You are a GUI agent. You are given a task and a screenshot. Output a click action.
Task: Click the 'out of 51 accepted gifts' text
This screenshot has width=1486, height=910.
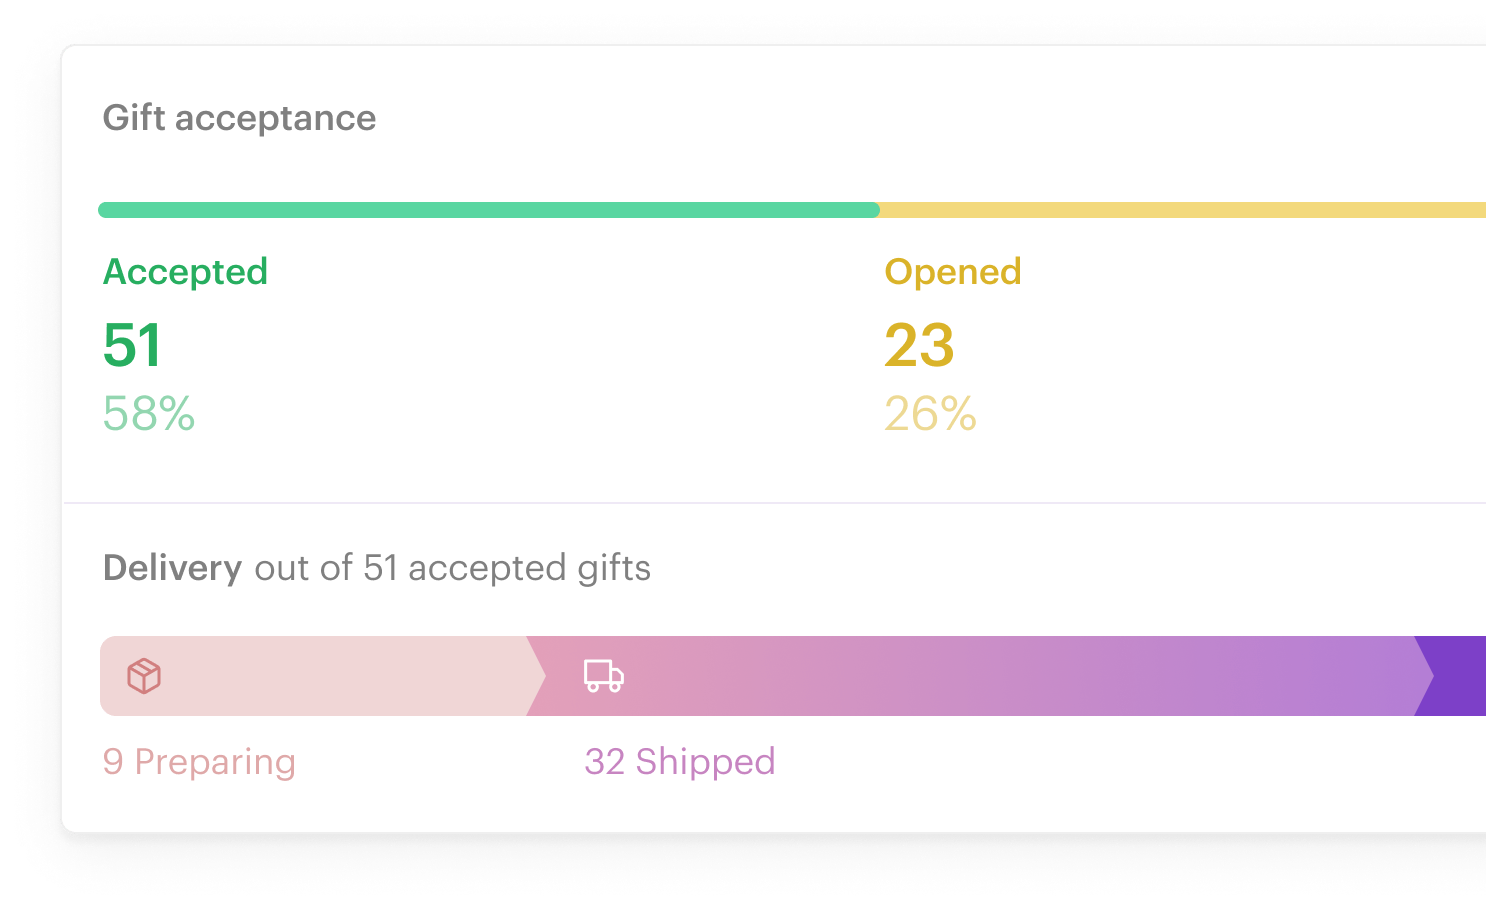coord(453,568)
